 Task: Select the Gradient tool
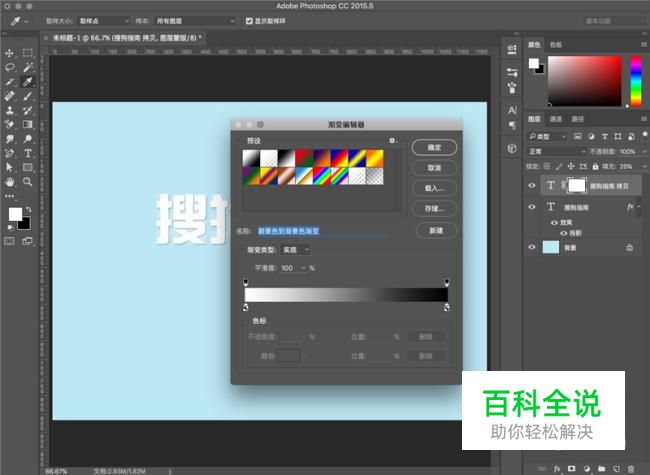[x=28, y=124]
